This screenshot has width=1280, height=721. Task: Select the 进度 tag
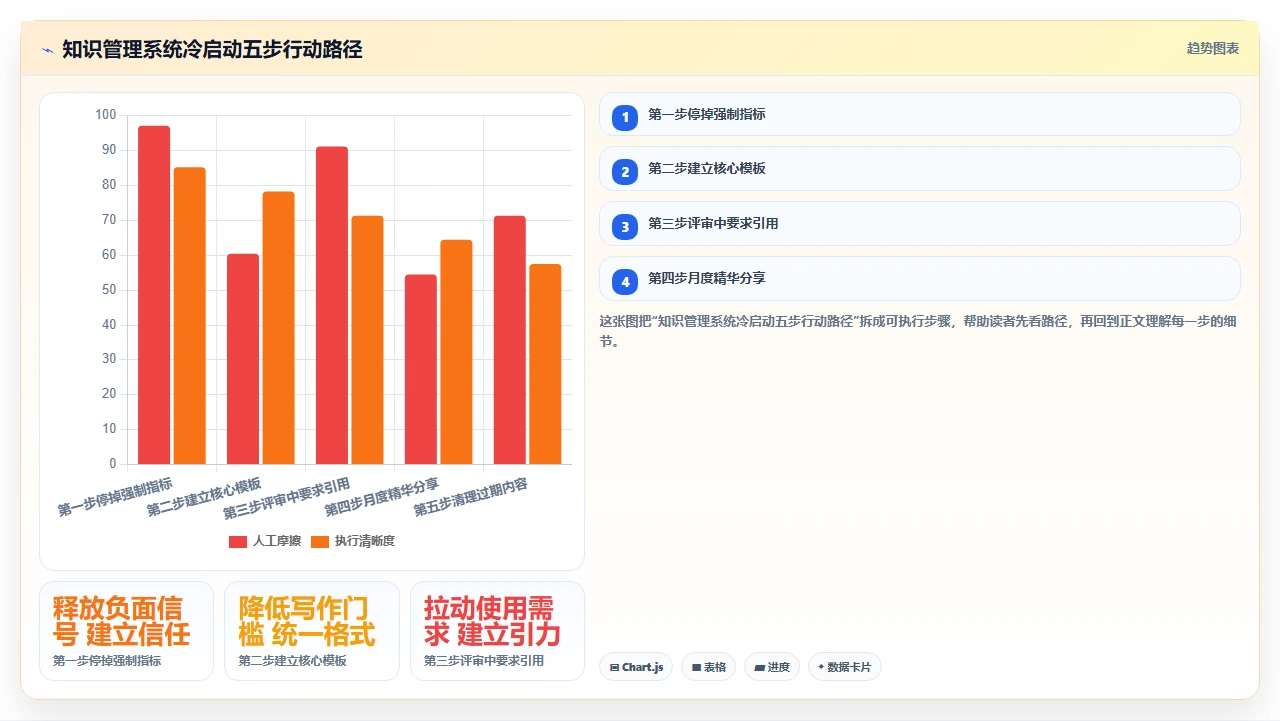click(x=772, y=667)
